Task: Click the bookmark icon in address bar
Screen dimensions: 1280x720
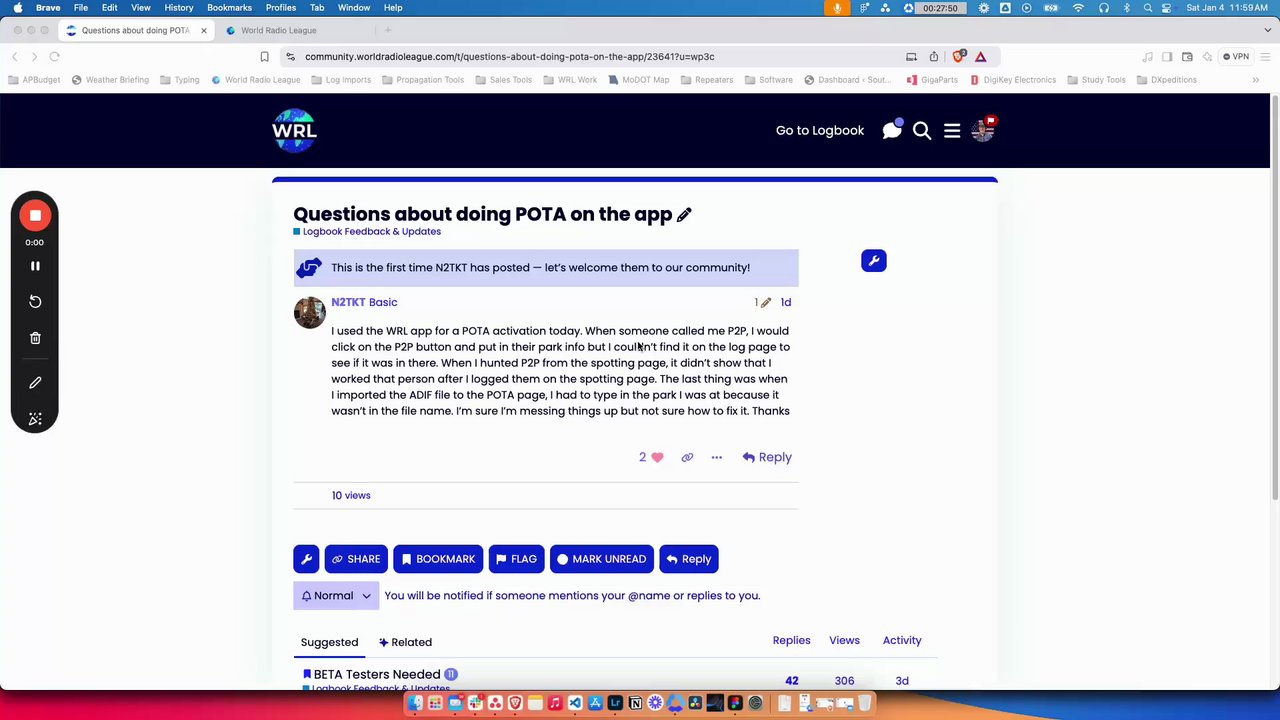Action: 264,56
